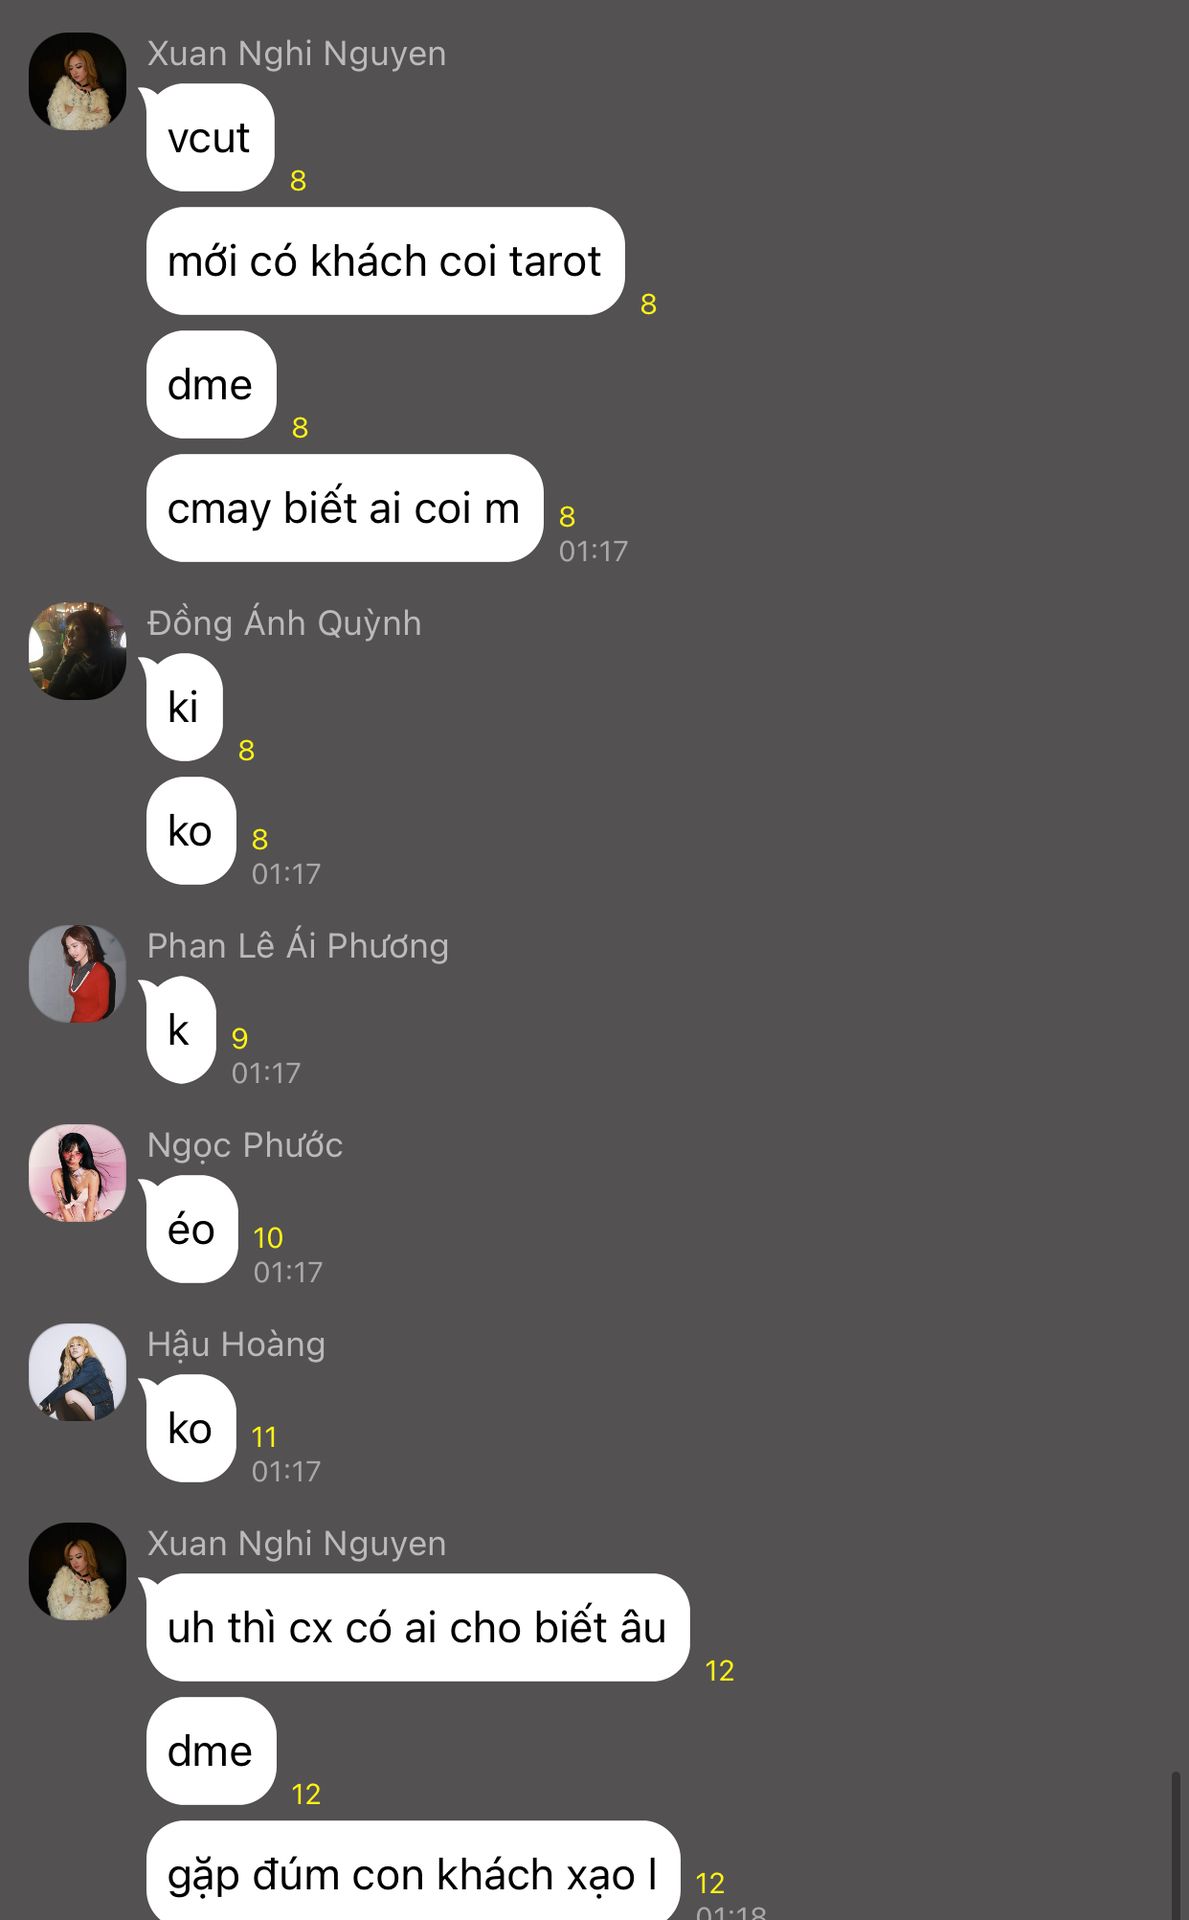
Task: Open Phan Lê Ái Phương's avatar
Action: [x=77, y=974]
